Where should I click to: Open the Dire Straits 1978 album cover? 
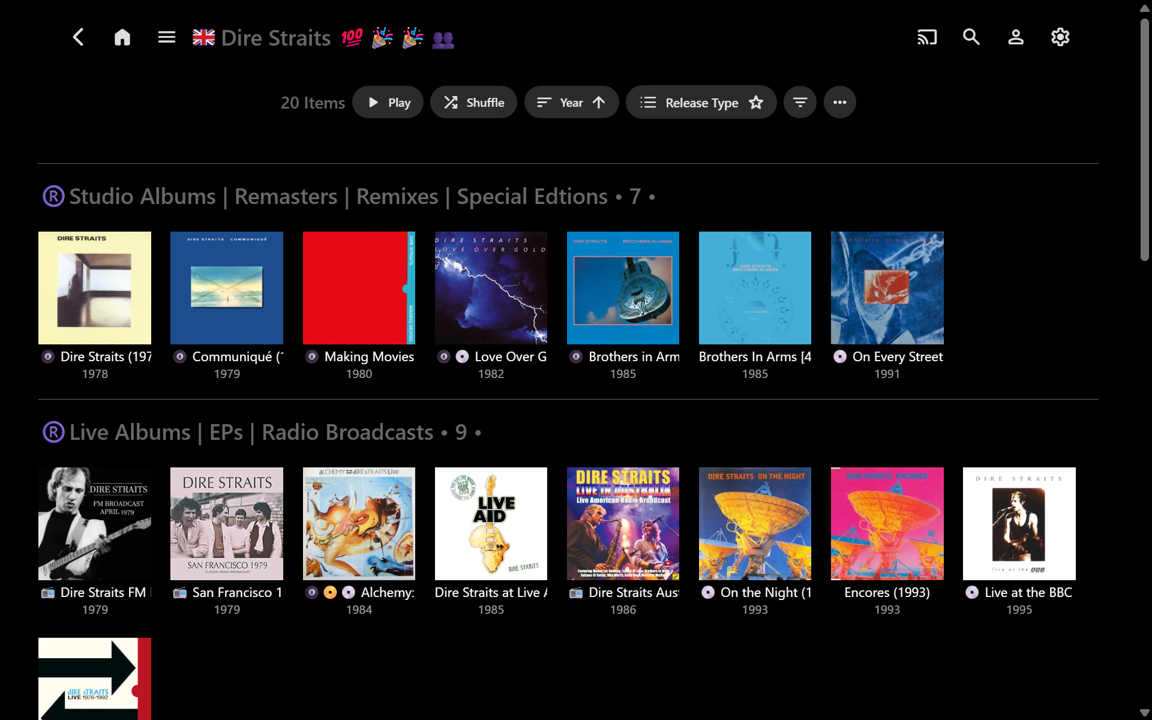tap(95, 288)
